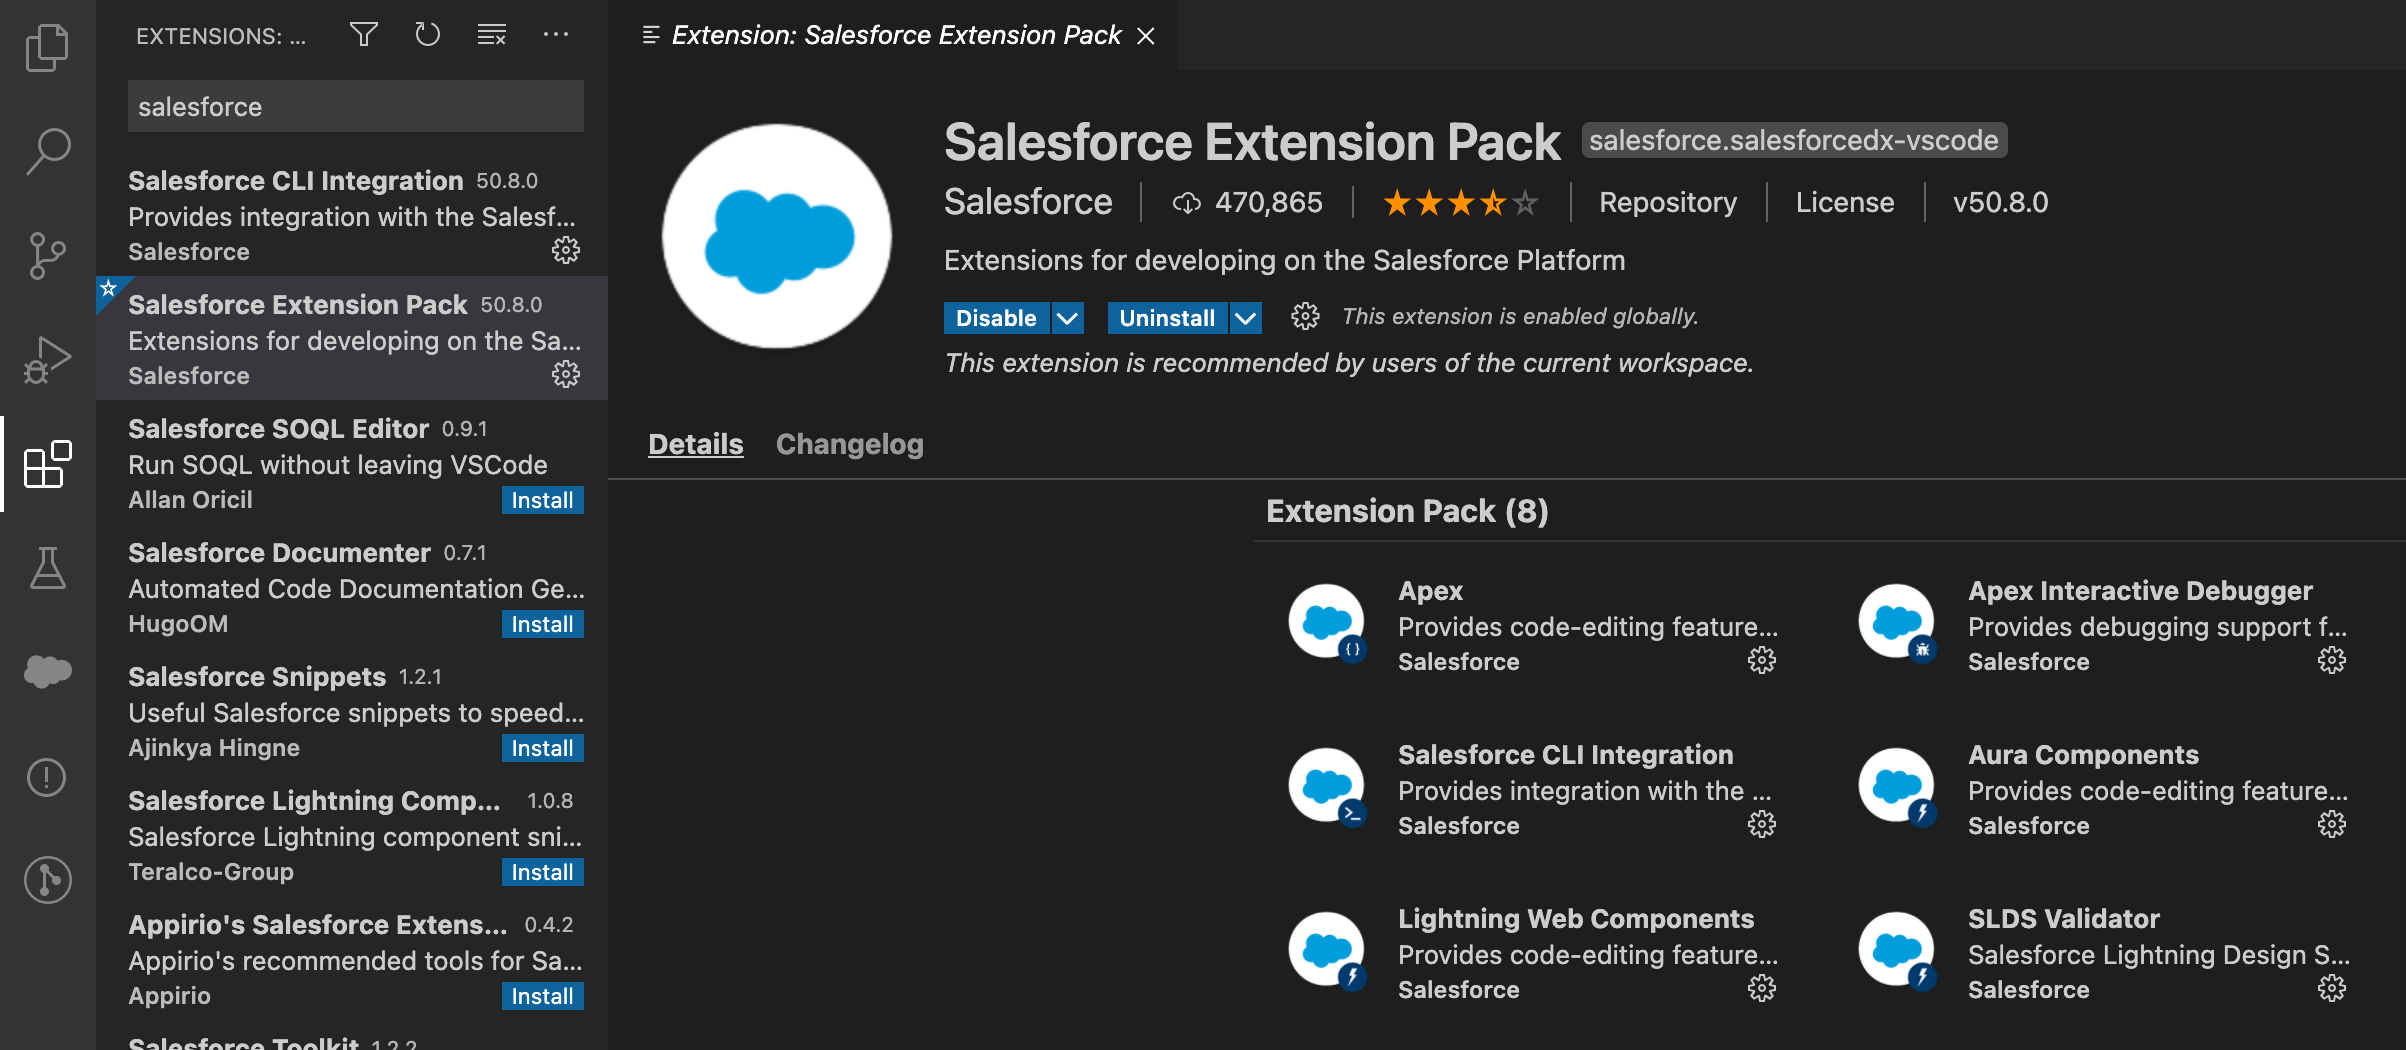The image size is (2406, 1050).
Task: Open gear for Salesforce CLI Integration in pack
Action: click(1762, 824)
